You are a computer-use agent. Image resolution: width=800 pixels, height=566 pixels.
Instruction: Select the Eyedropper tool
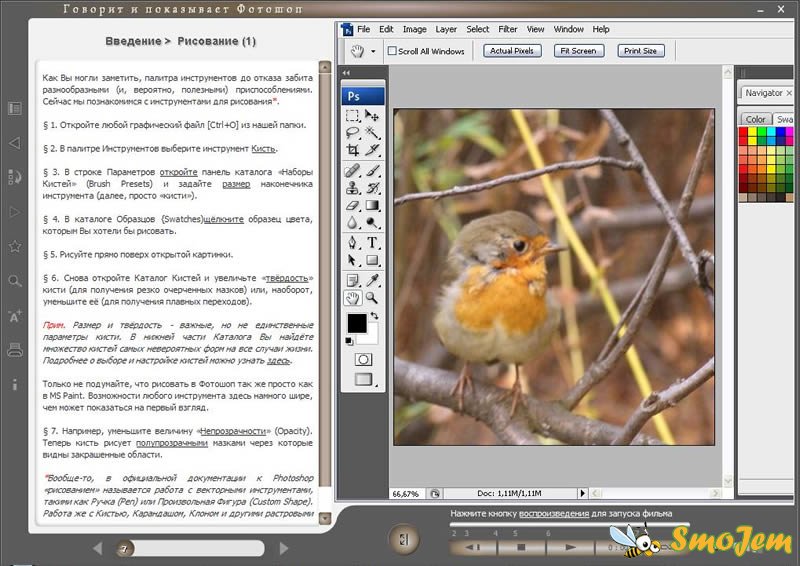[372, 280]
